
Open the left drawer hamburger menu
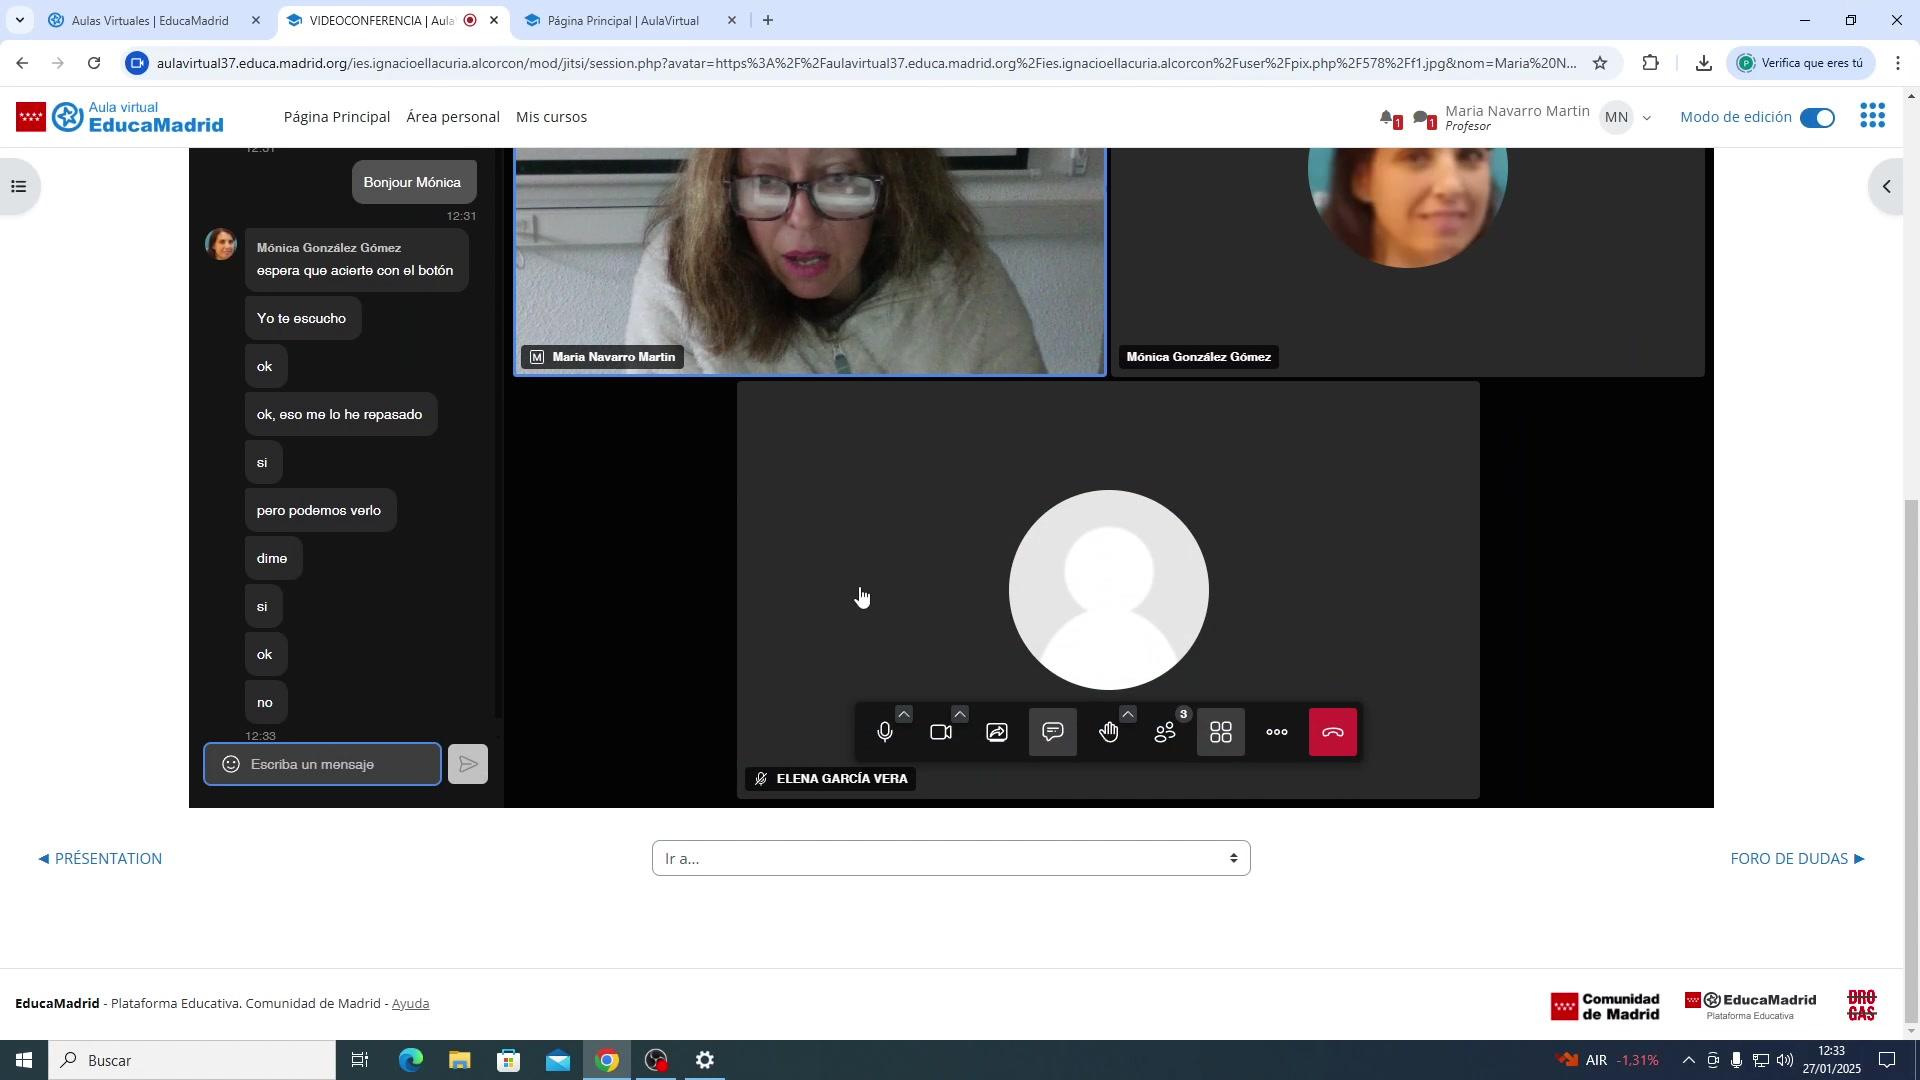18,187
